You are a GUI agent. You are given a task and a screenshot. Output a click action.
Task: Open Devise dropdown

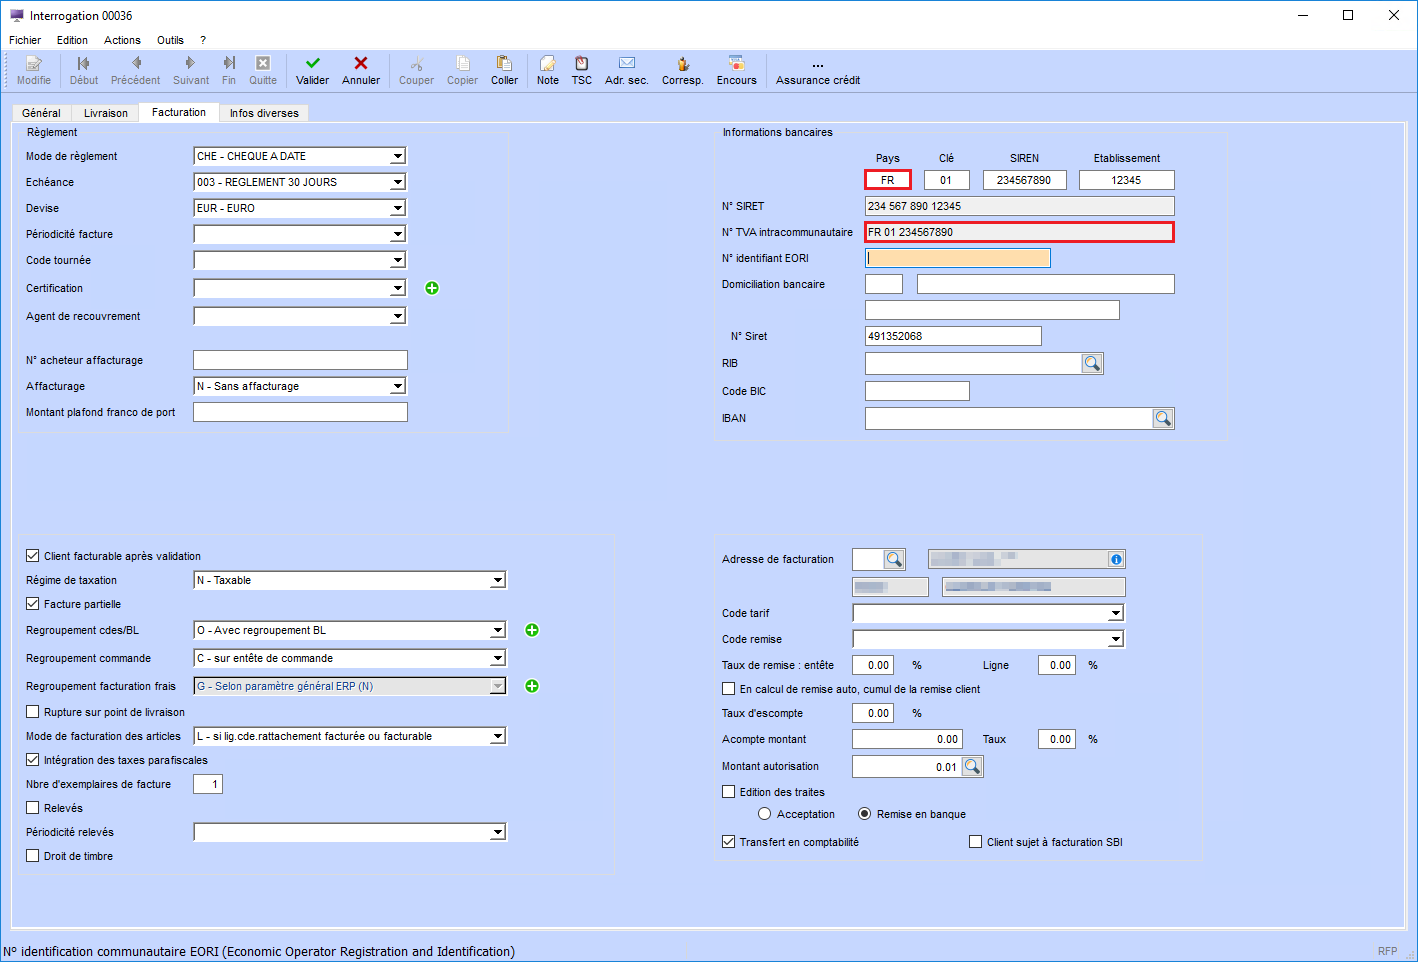(398, 208)
